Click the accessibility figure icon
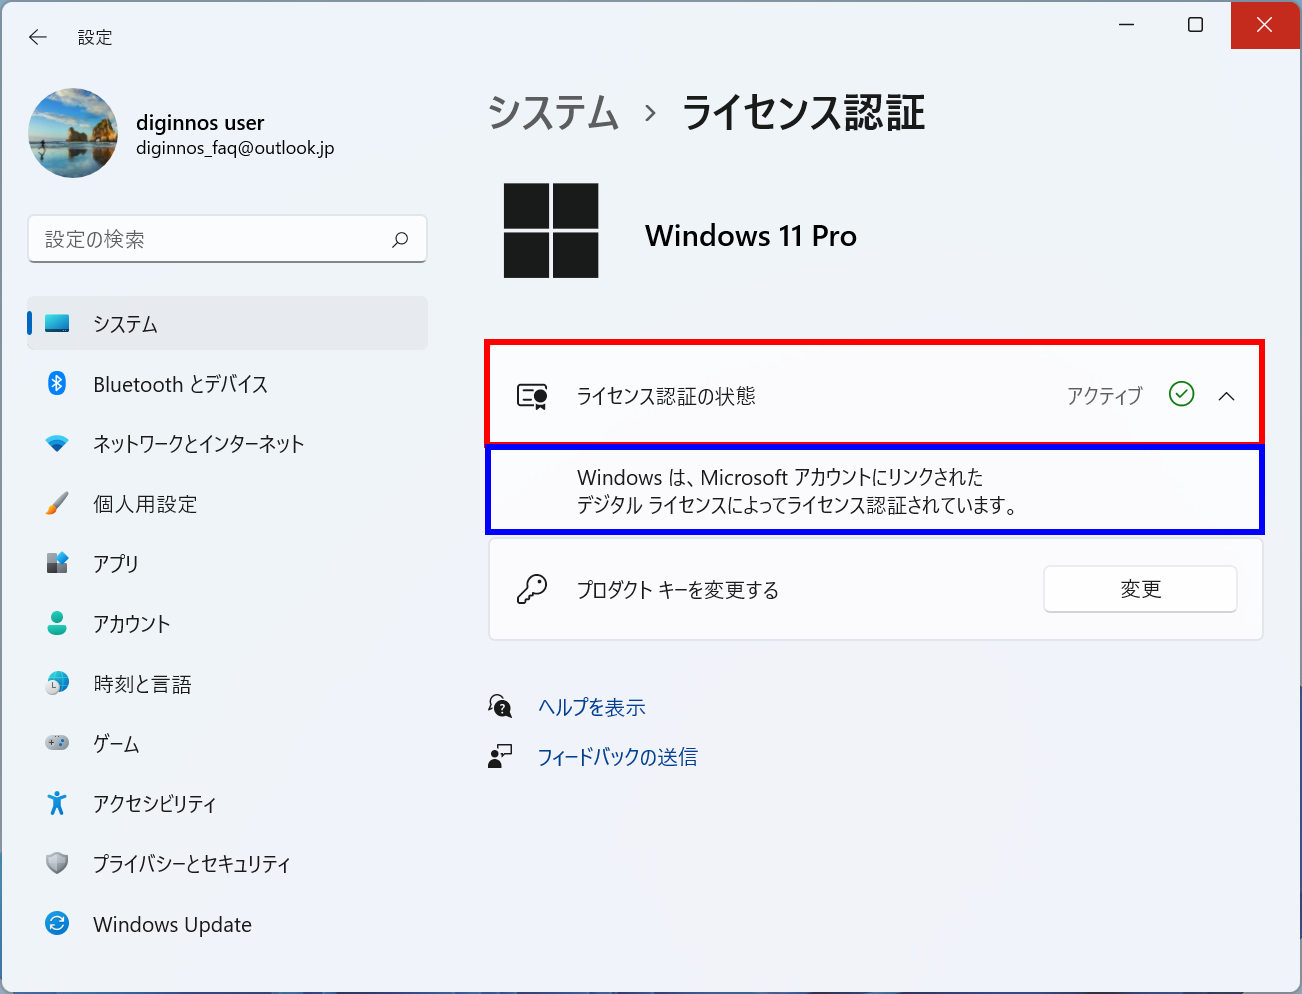1302x994 pixels. pyautogui.click(x=57, y=803)
